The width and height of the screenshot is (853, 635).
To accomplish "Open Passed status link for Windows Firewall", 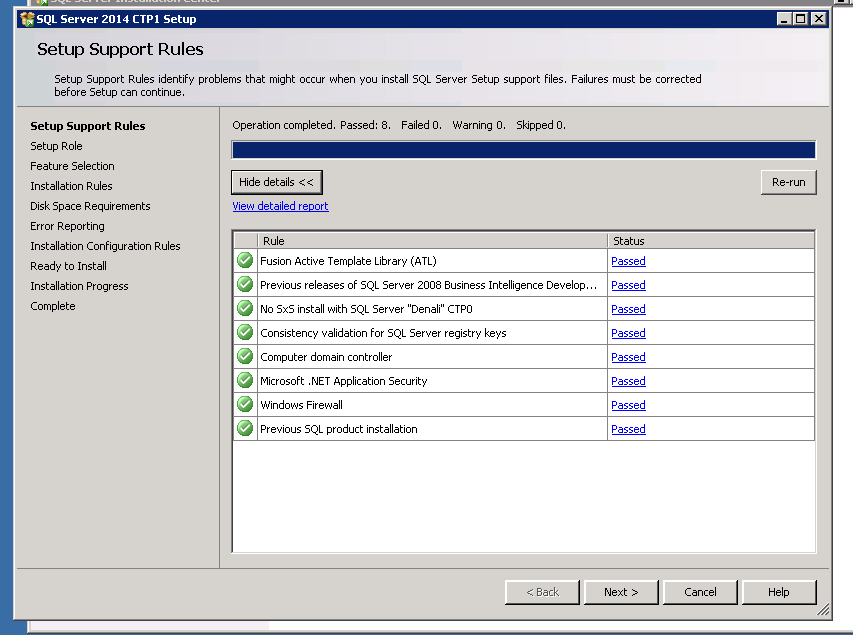I will [628, 405].
